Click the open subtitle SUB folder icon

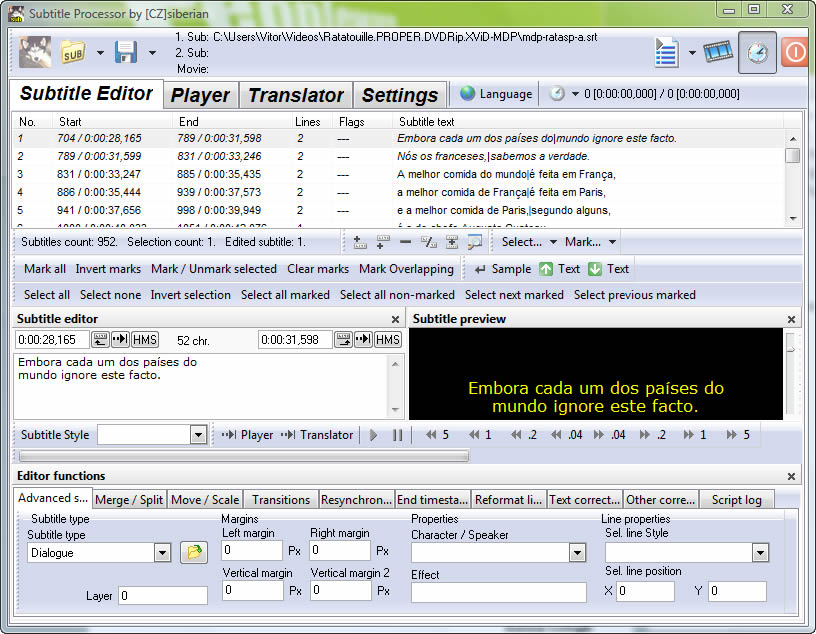[72, 52]
